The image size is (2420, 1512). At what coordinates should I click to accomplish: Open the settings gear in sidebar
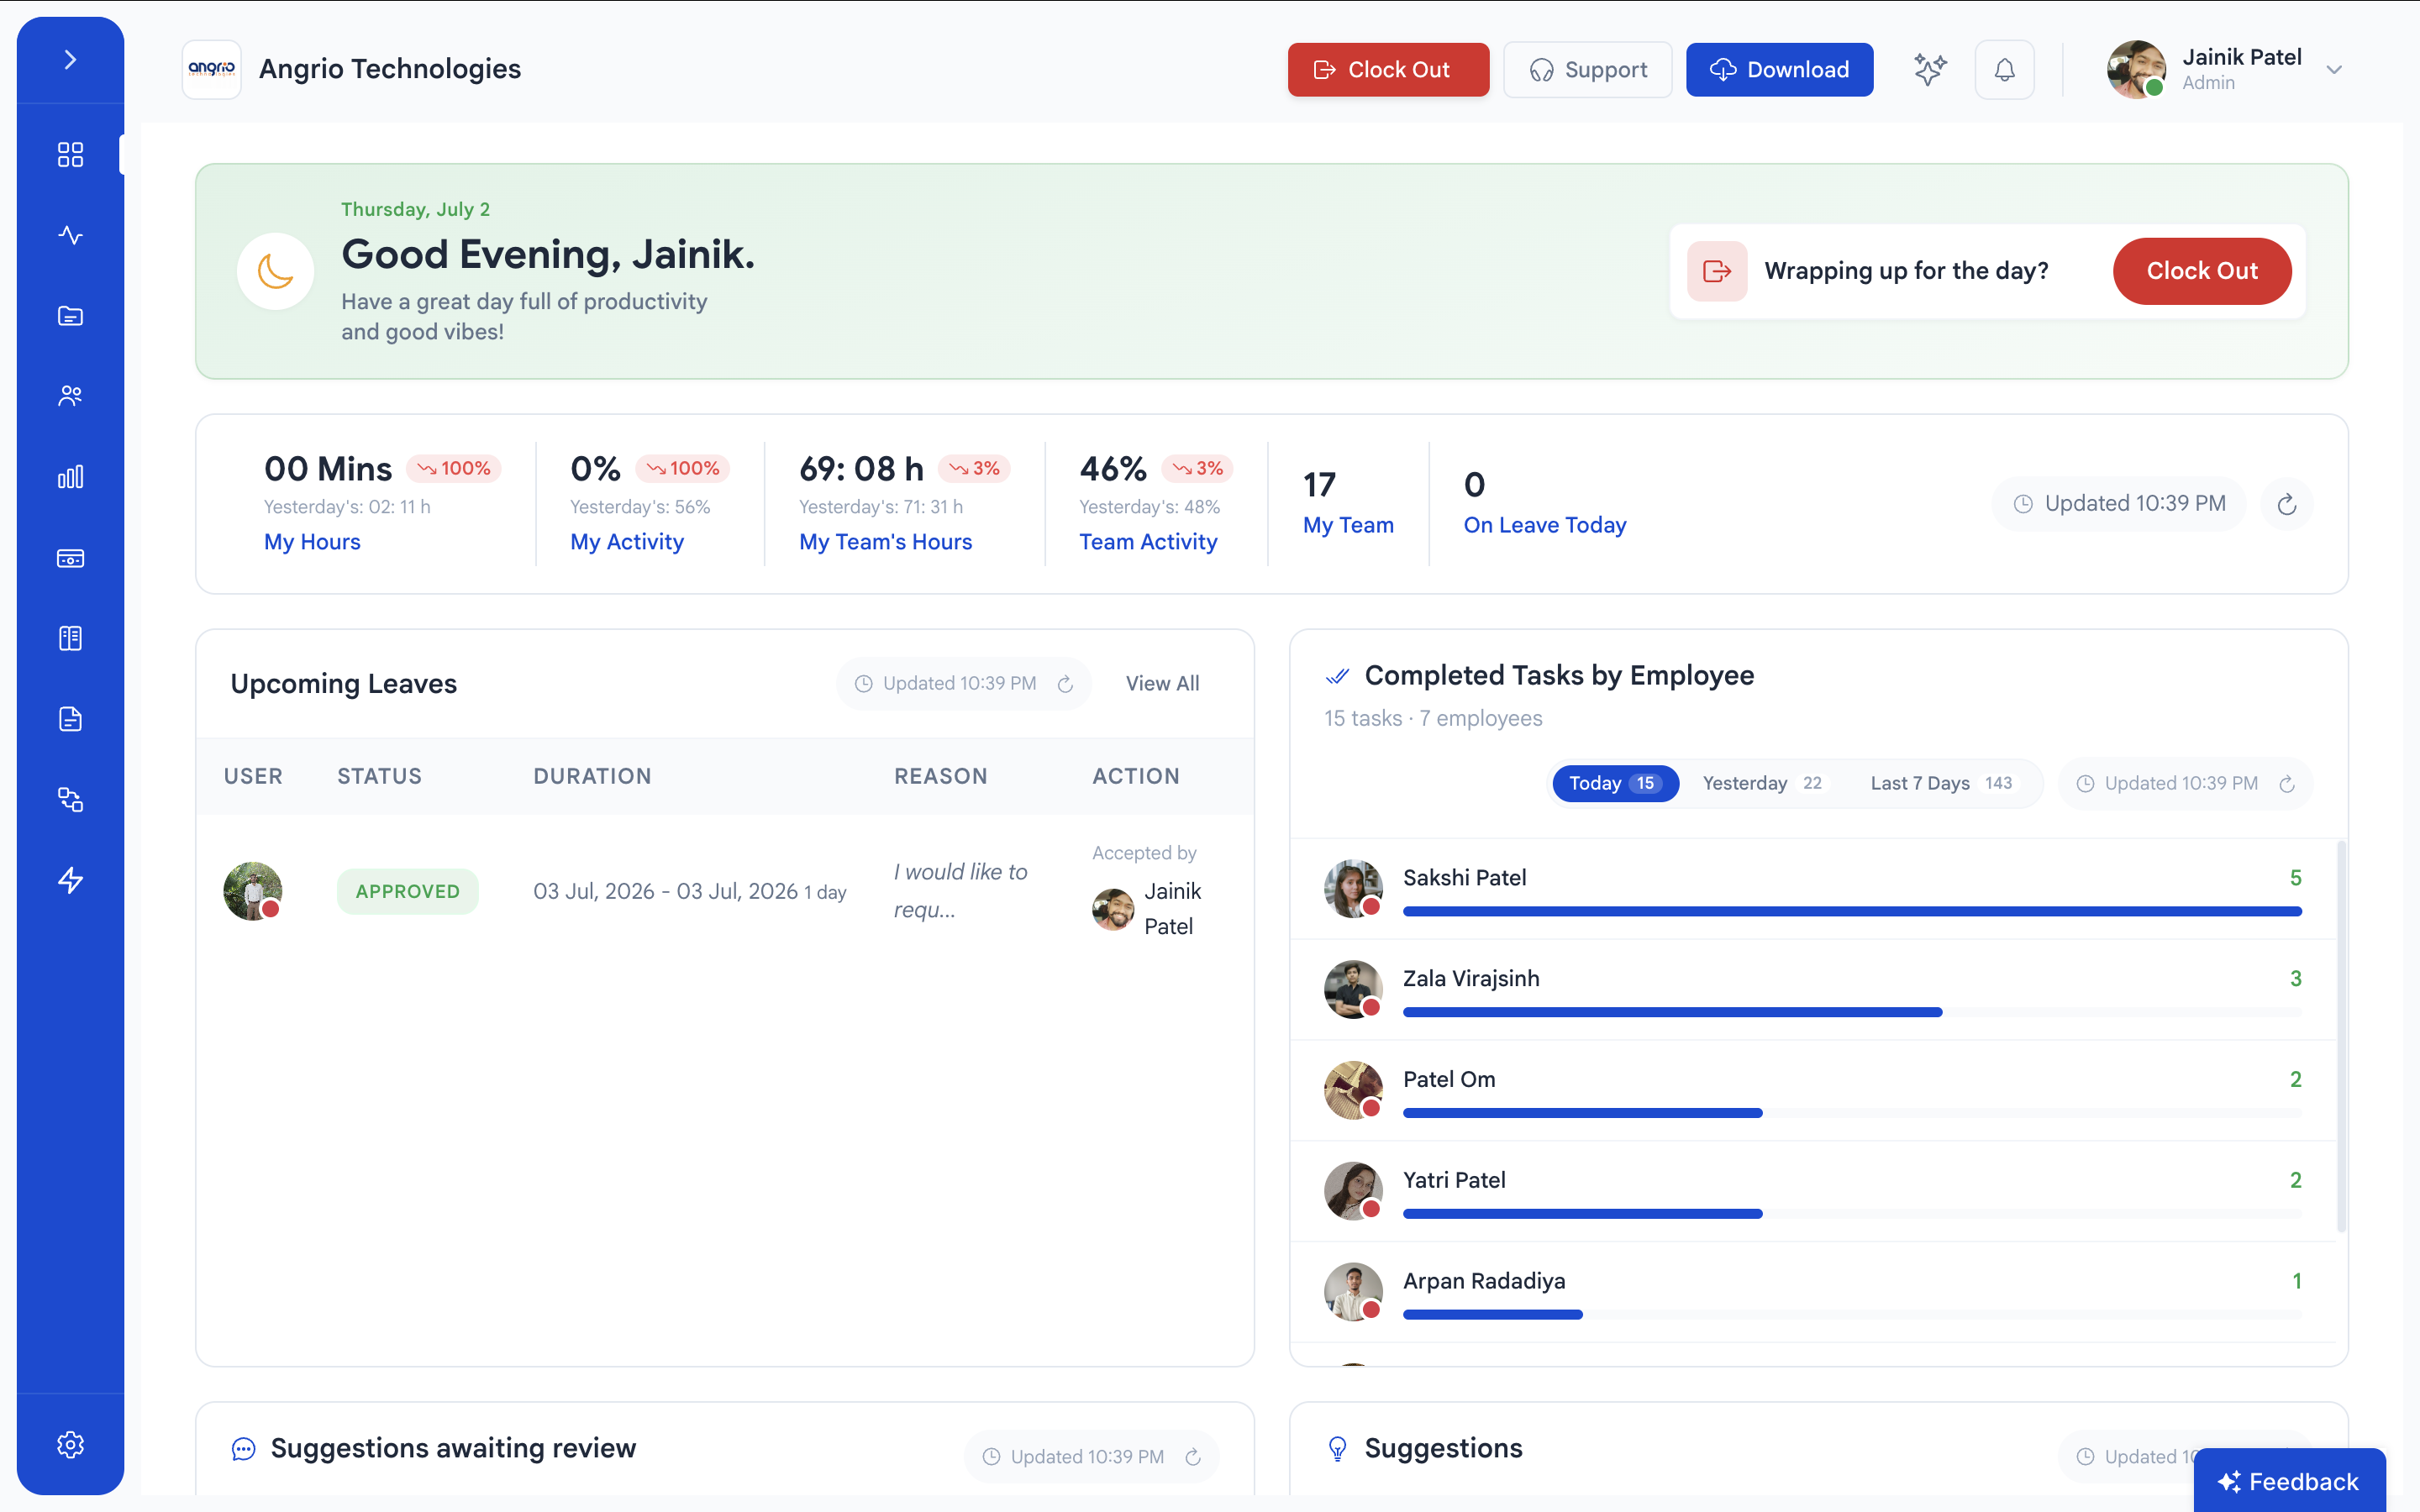pos(70,1444)
